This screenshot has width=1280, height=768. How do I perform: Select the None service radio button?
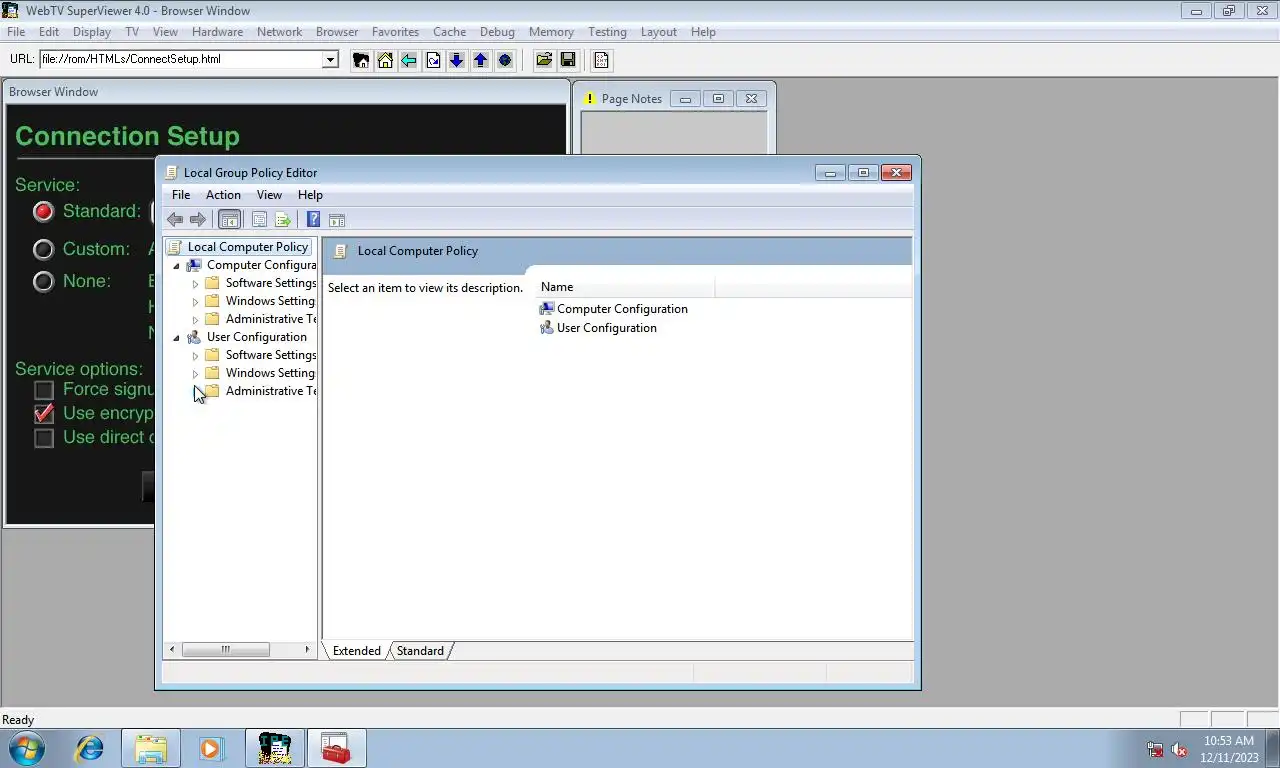tap(43, 281)
